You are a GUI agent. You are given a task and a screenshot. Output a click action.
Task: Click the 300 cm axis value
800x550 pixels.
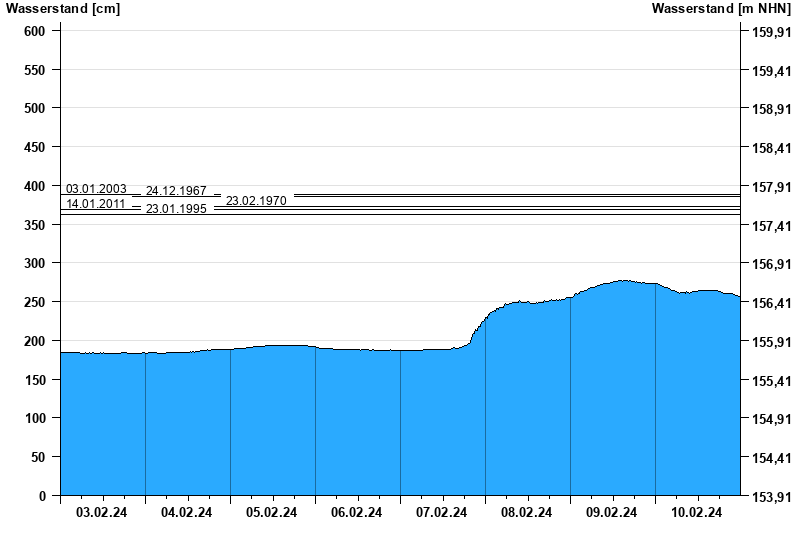pos(35,263)
